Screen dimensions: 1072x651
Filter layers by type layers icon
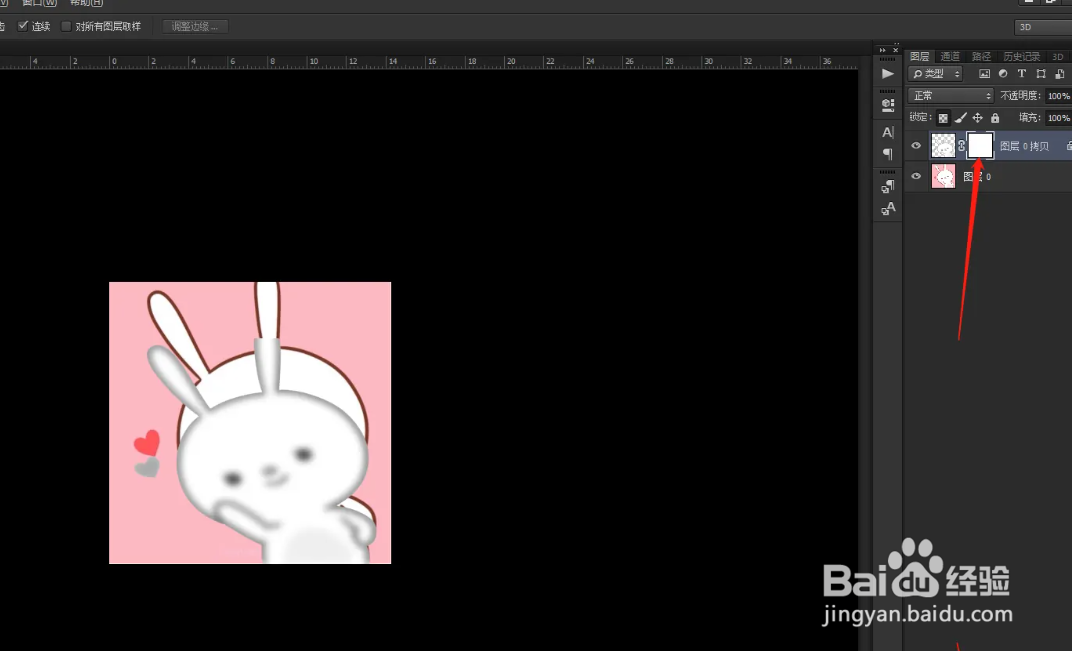pos(1021,74)
